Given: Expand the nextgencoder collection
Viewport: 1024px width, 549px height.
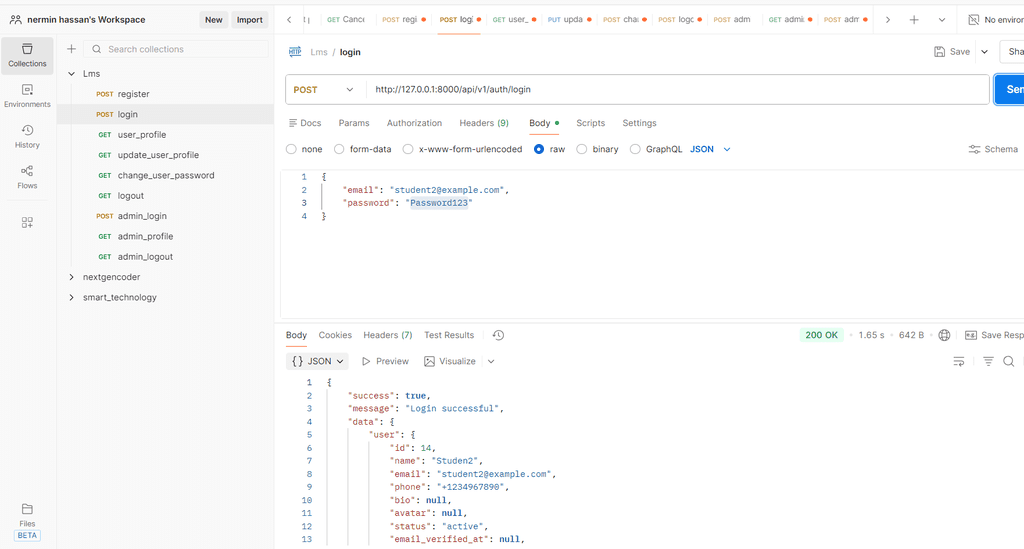Looking at the screenshot, I should click(x=71, y=277).
